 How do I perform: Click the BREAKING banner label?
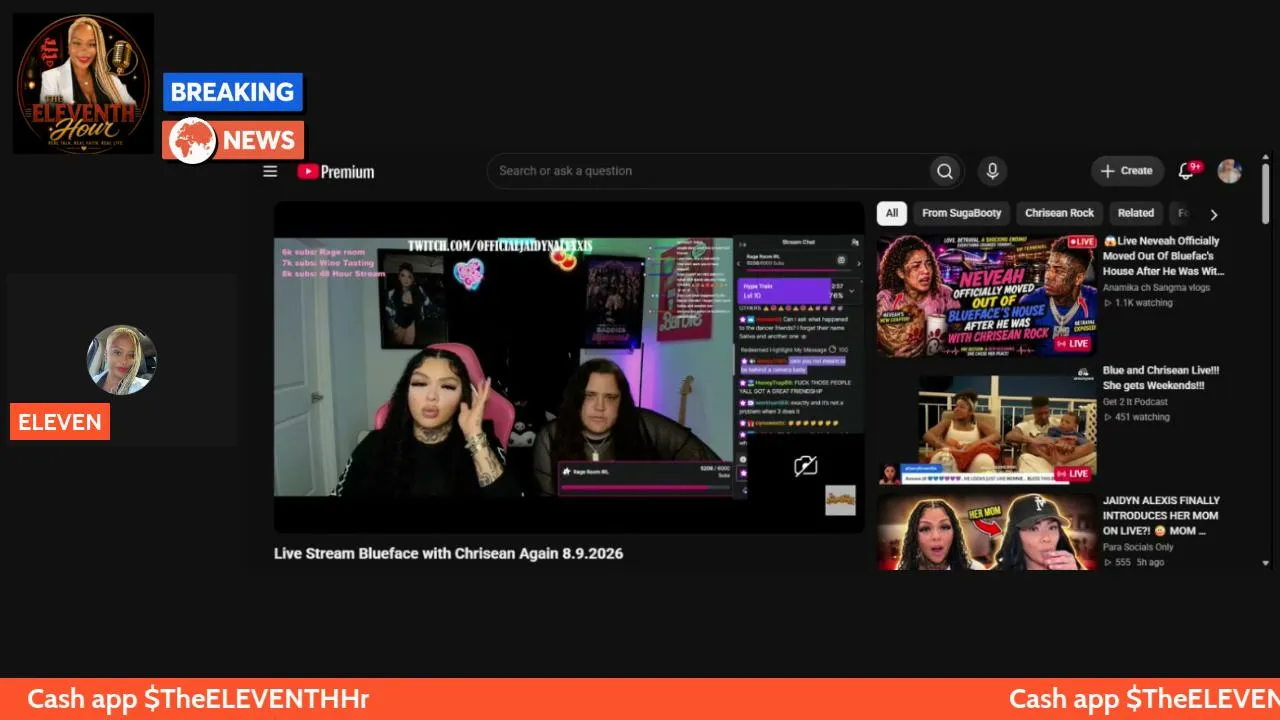pyautogui.click(x=232, y=92)
